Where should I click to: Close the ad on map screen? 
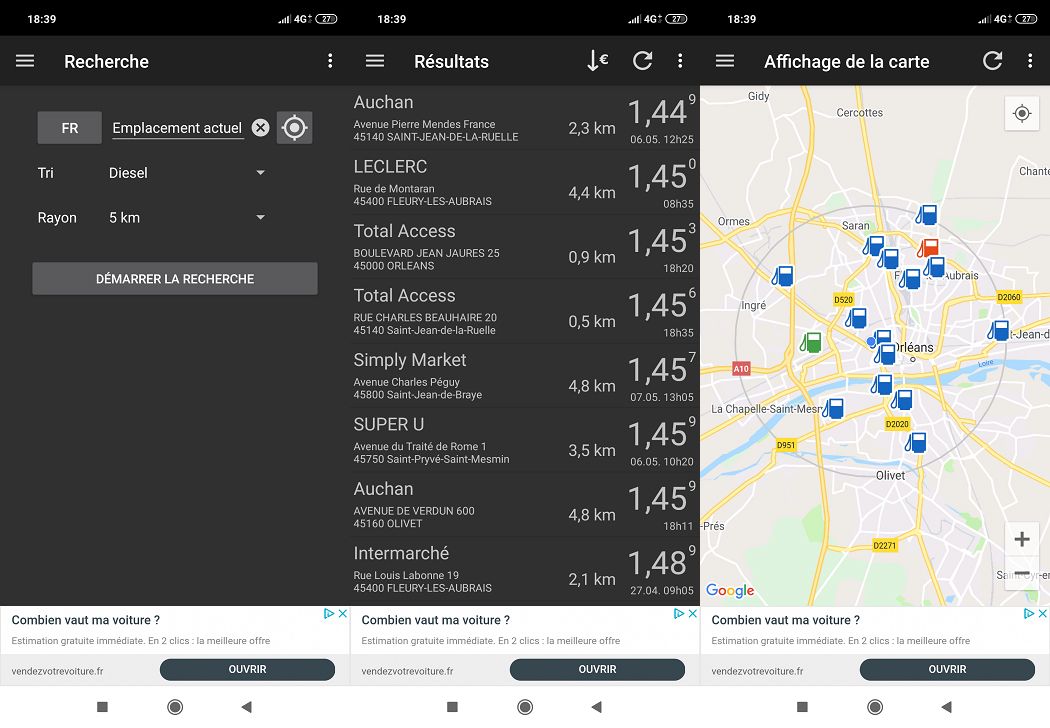1043,613
